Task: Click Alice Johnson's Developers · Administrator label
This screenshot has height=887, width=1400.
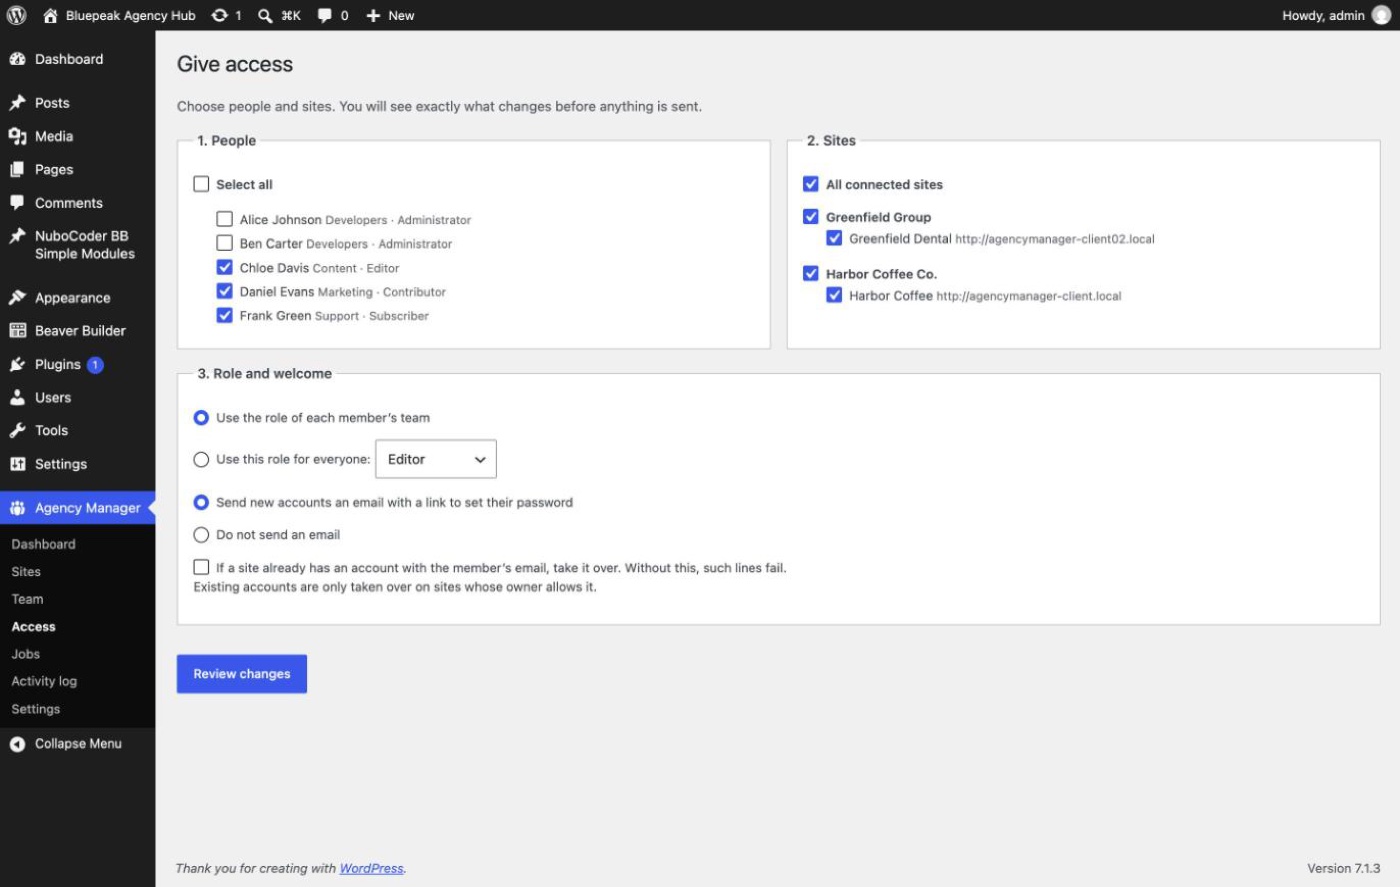Action: [x=398, y=220]
